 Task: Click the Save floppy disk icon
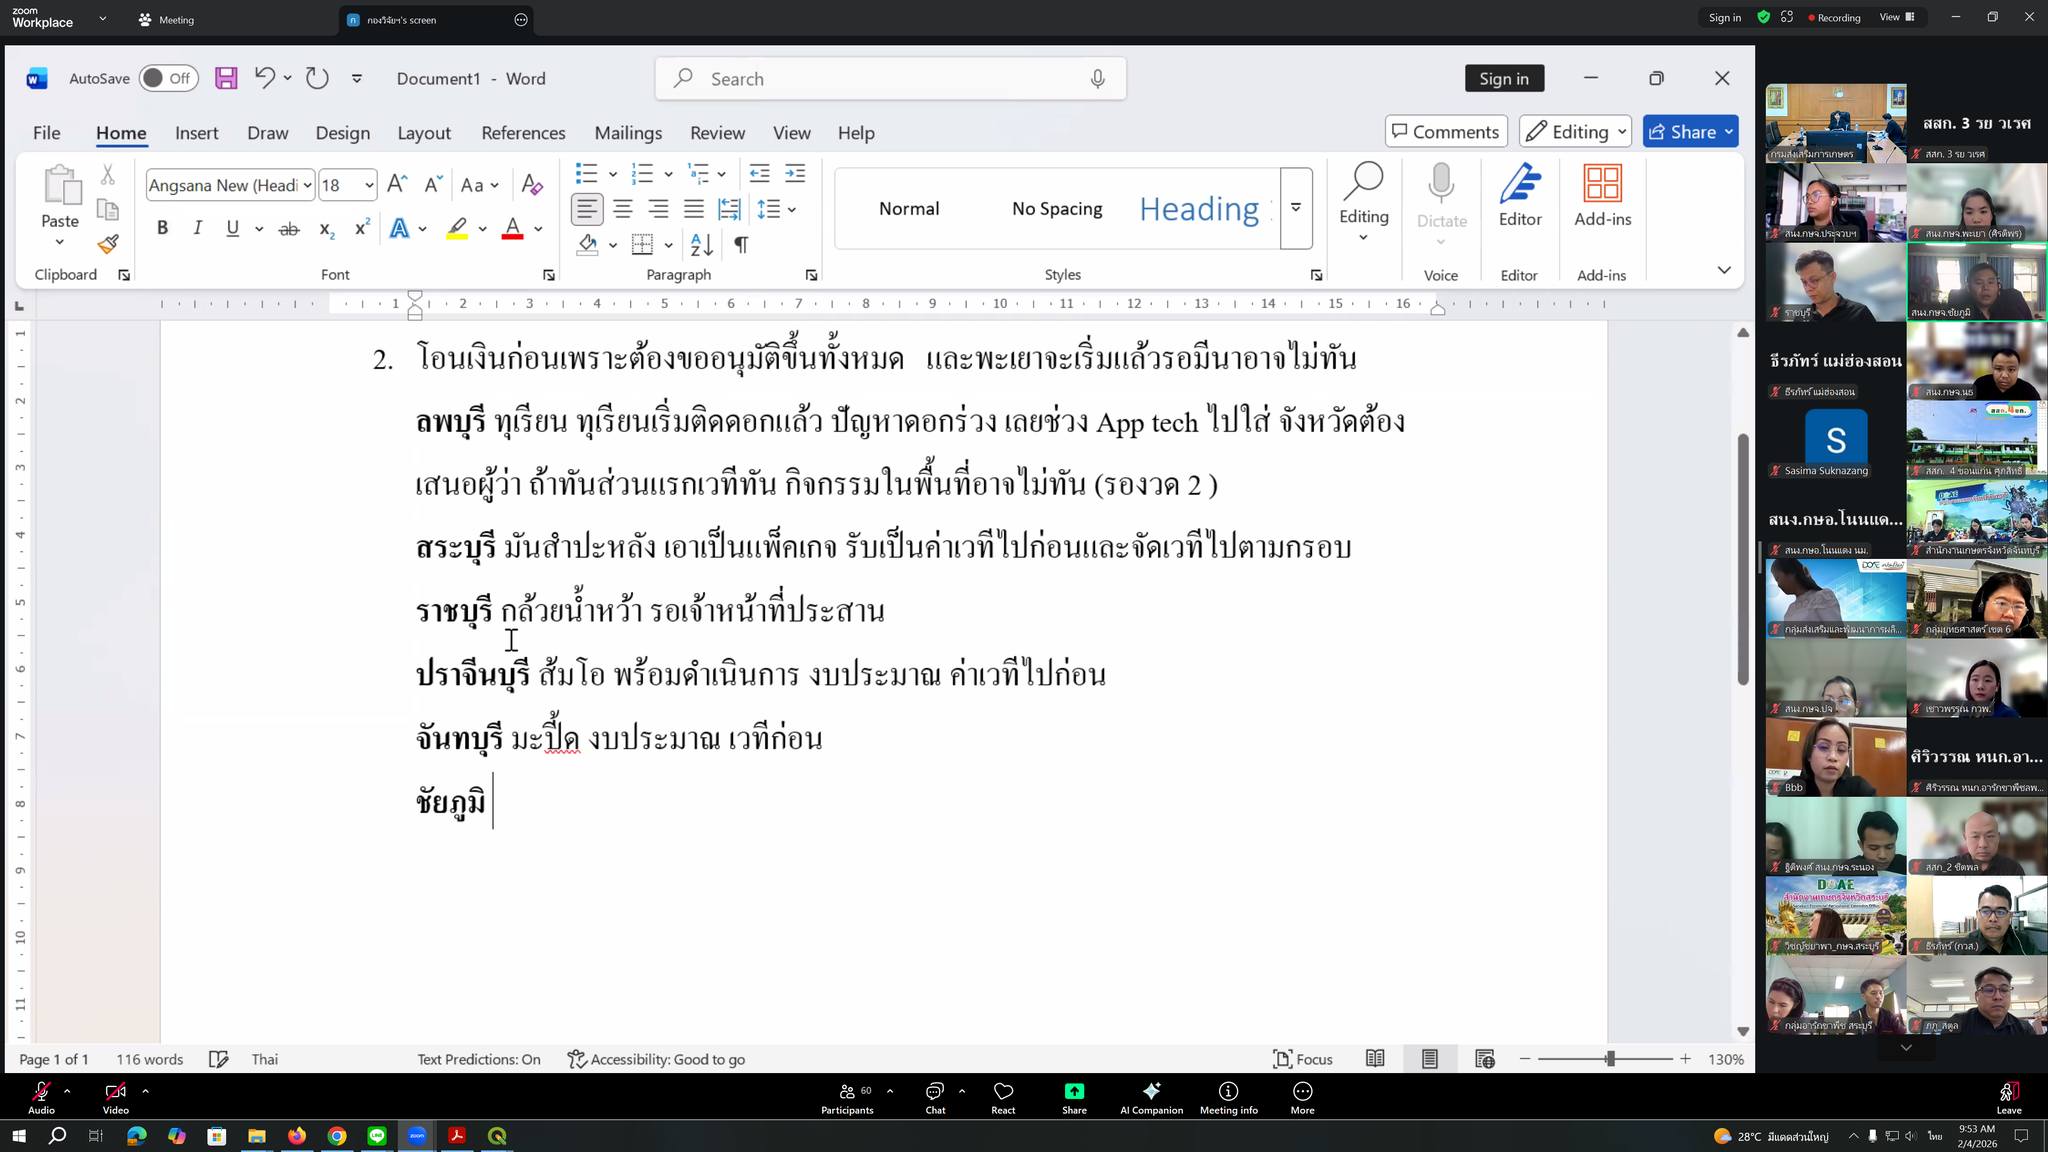[x=226, y=78]
